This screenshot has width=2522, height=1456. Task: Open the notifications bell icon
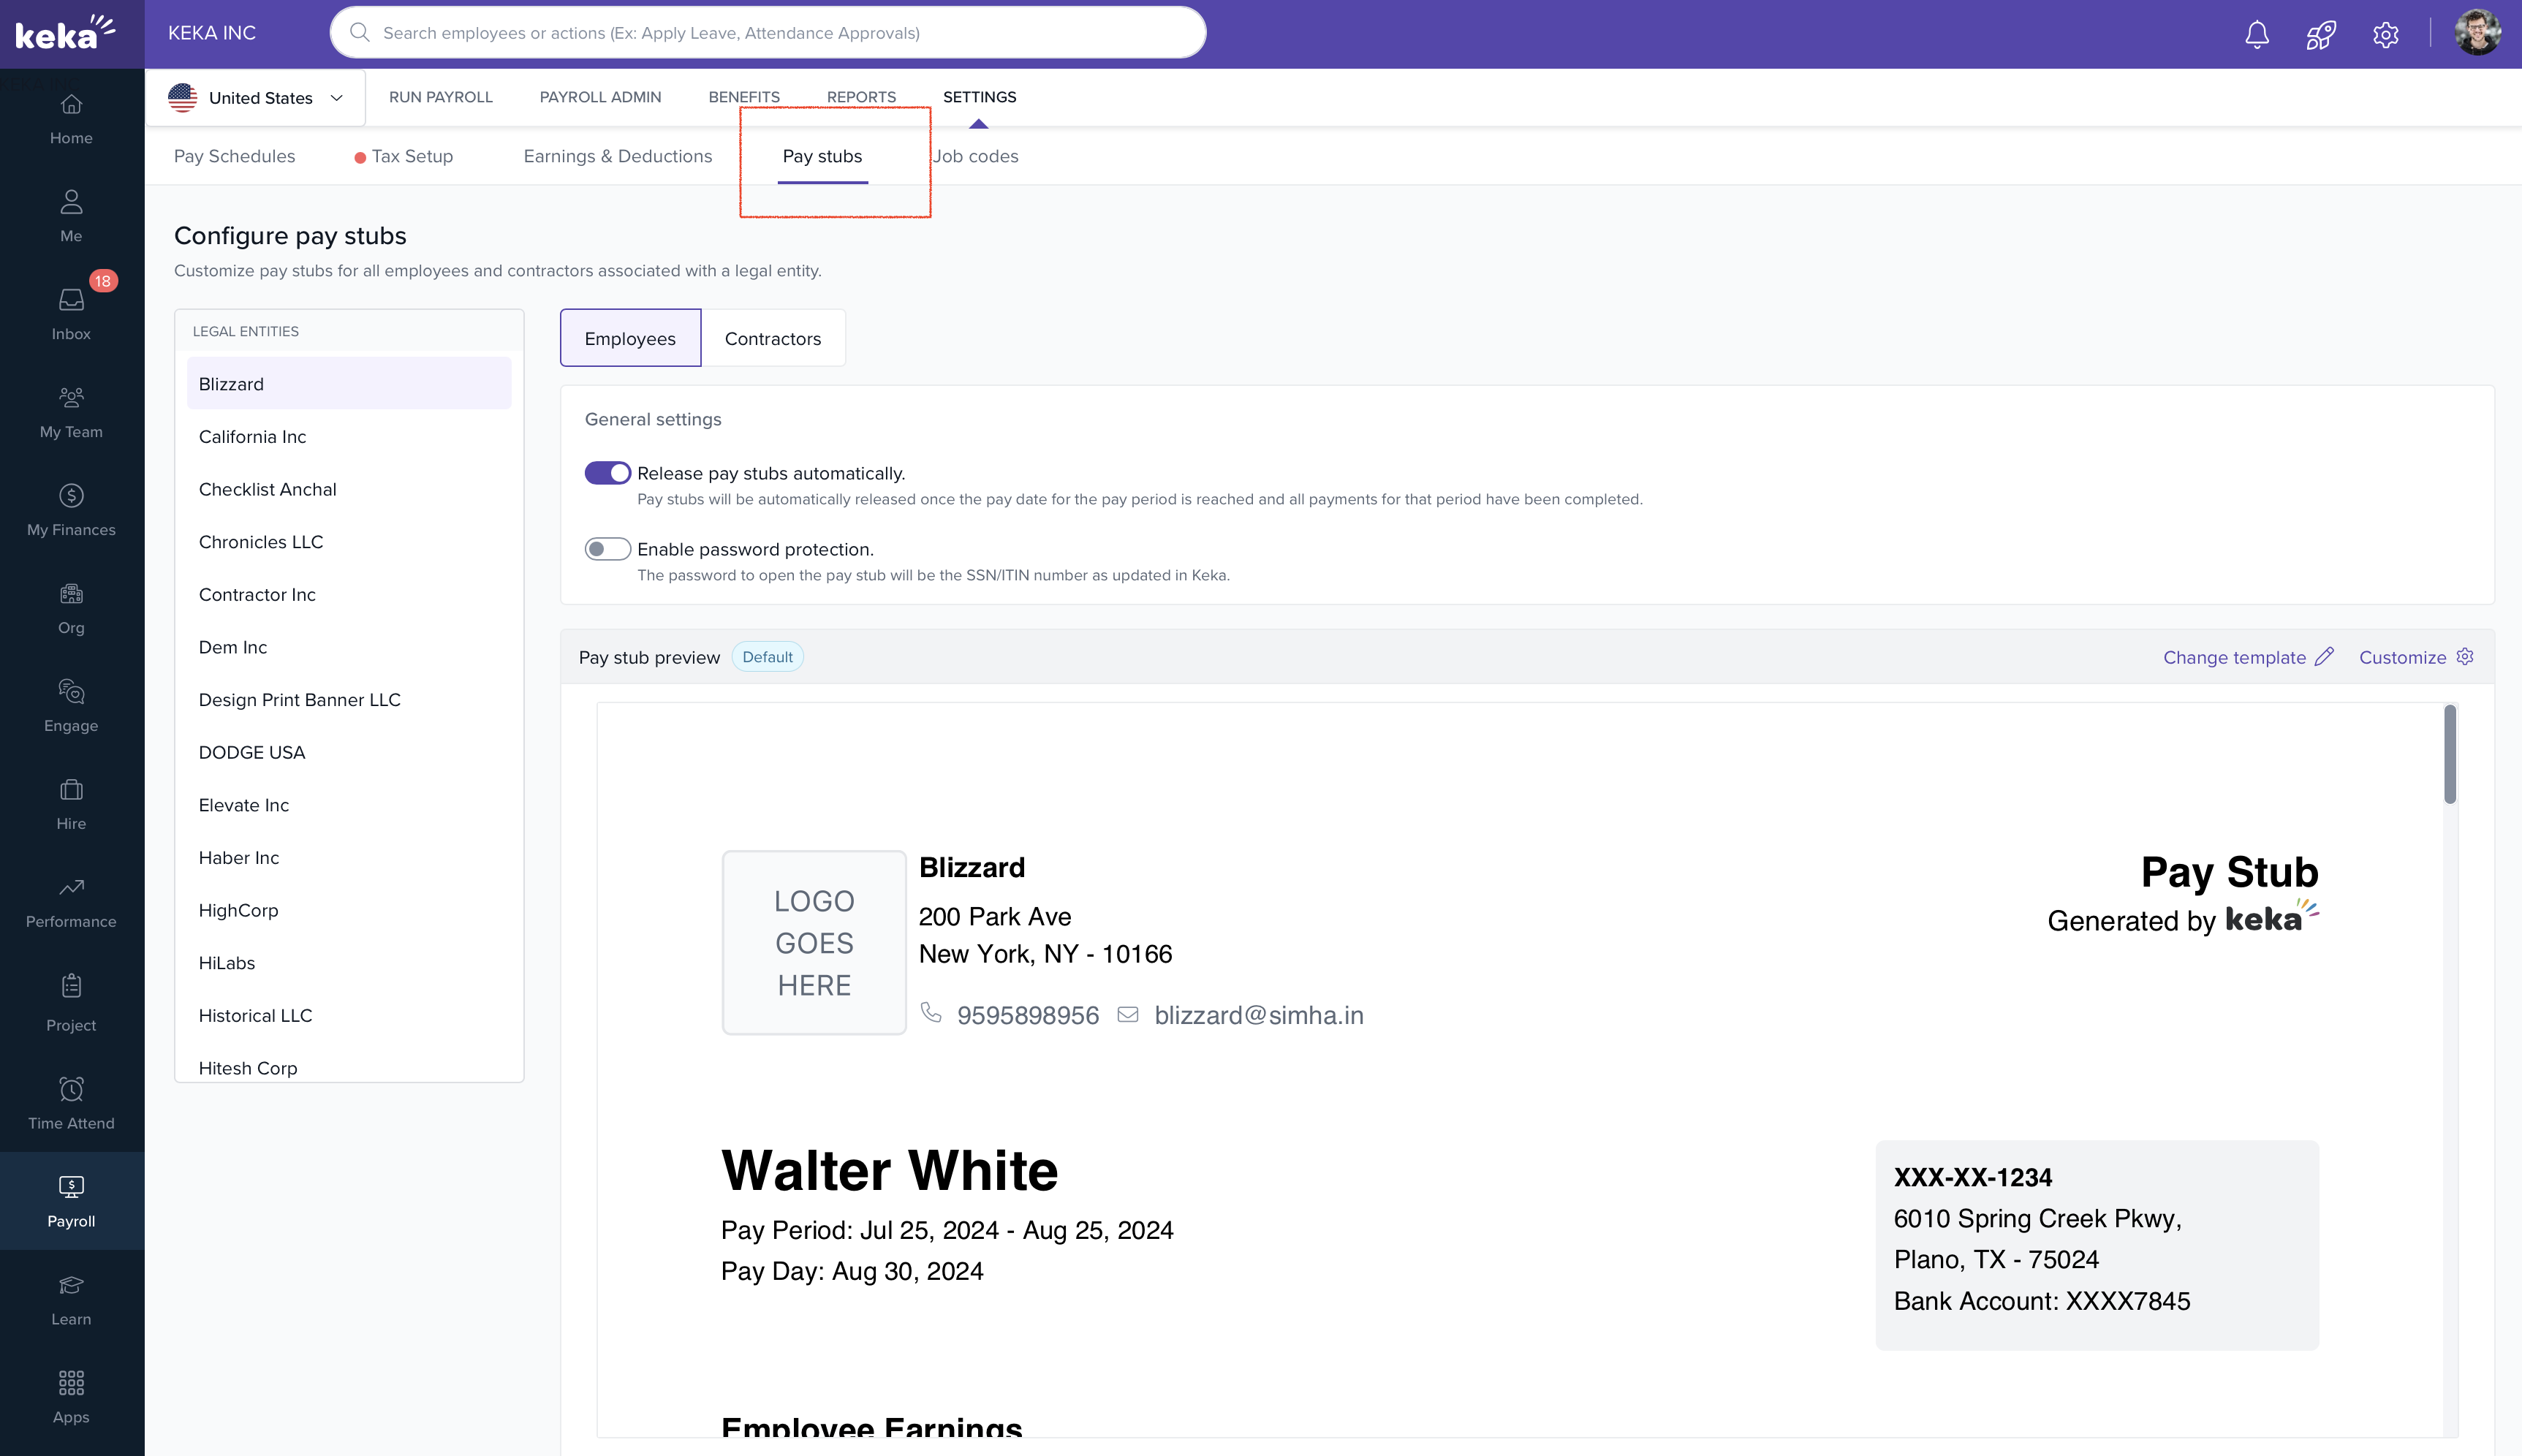[2256, 34]
